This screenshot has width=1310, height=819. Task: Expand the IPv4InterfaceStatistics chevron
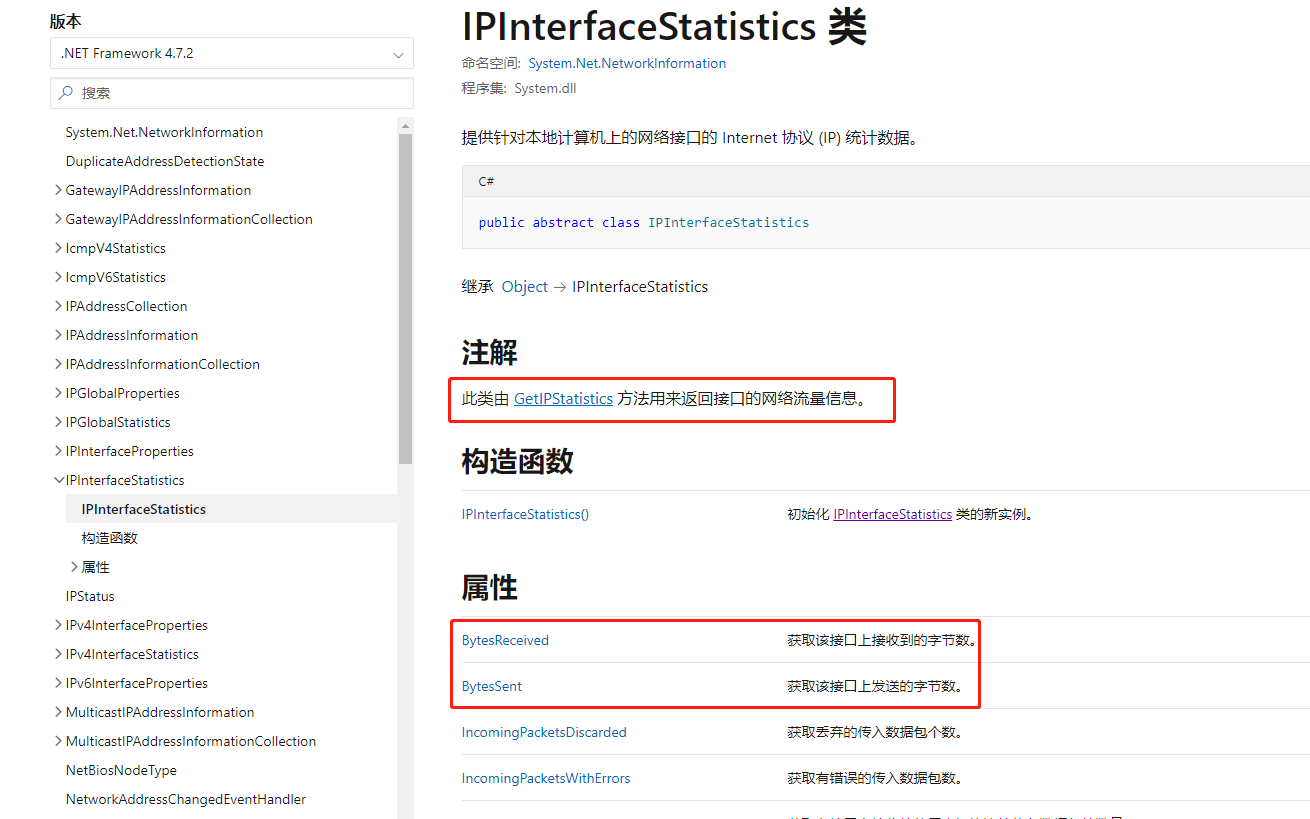point(58,654)
